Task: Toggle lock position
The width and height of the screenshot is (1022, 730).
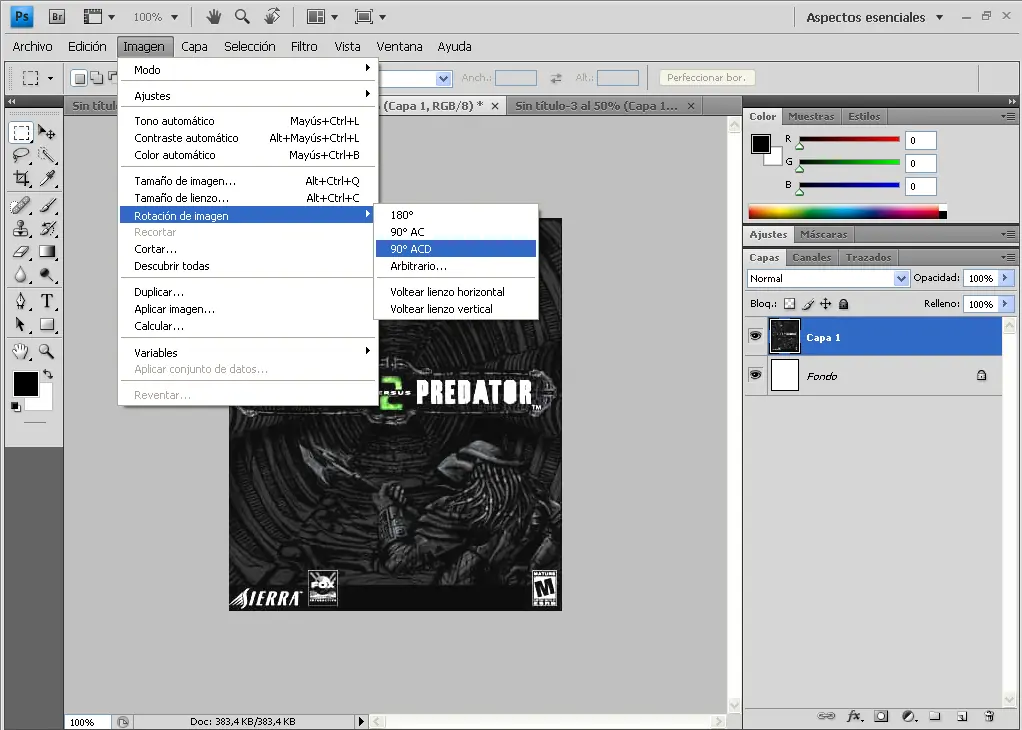Action: point(826,304)
